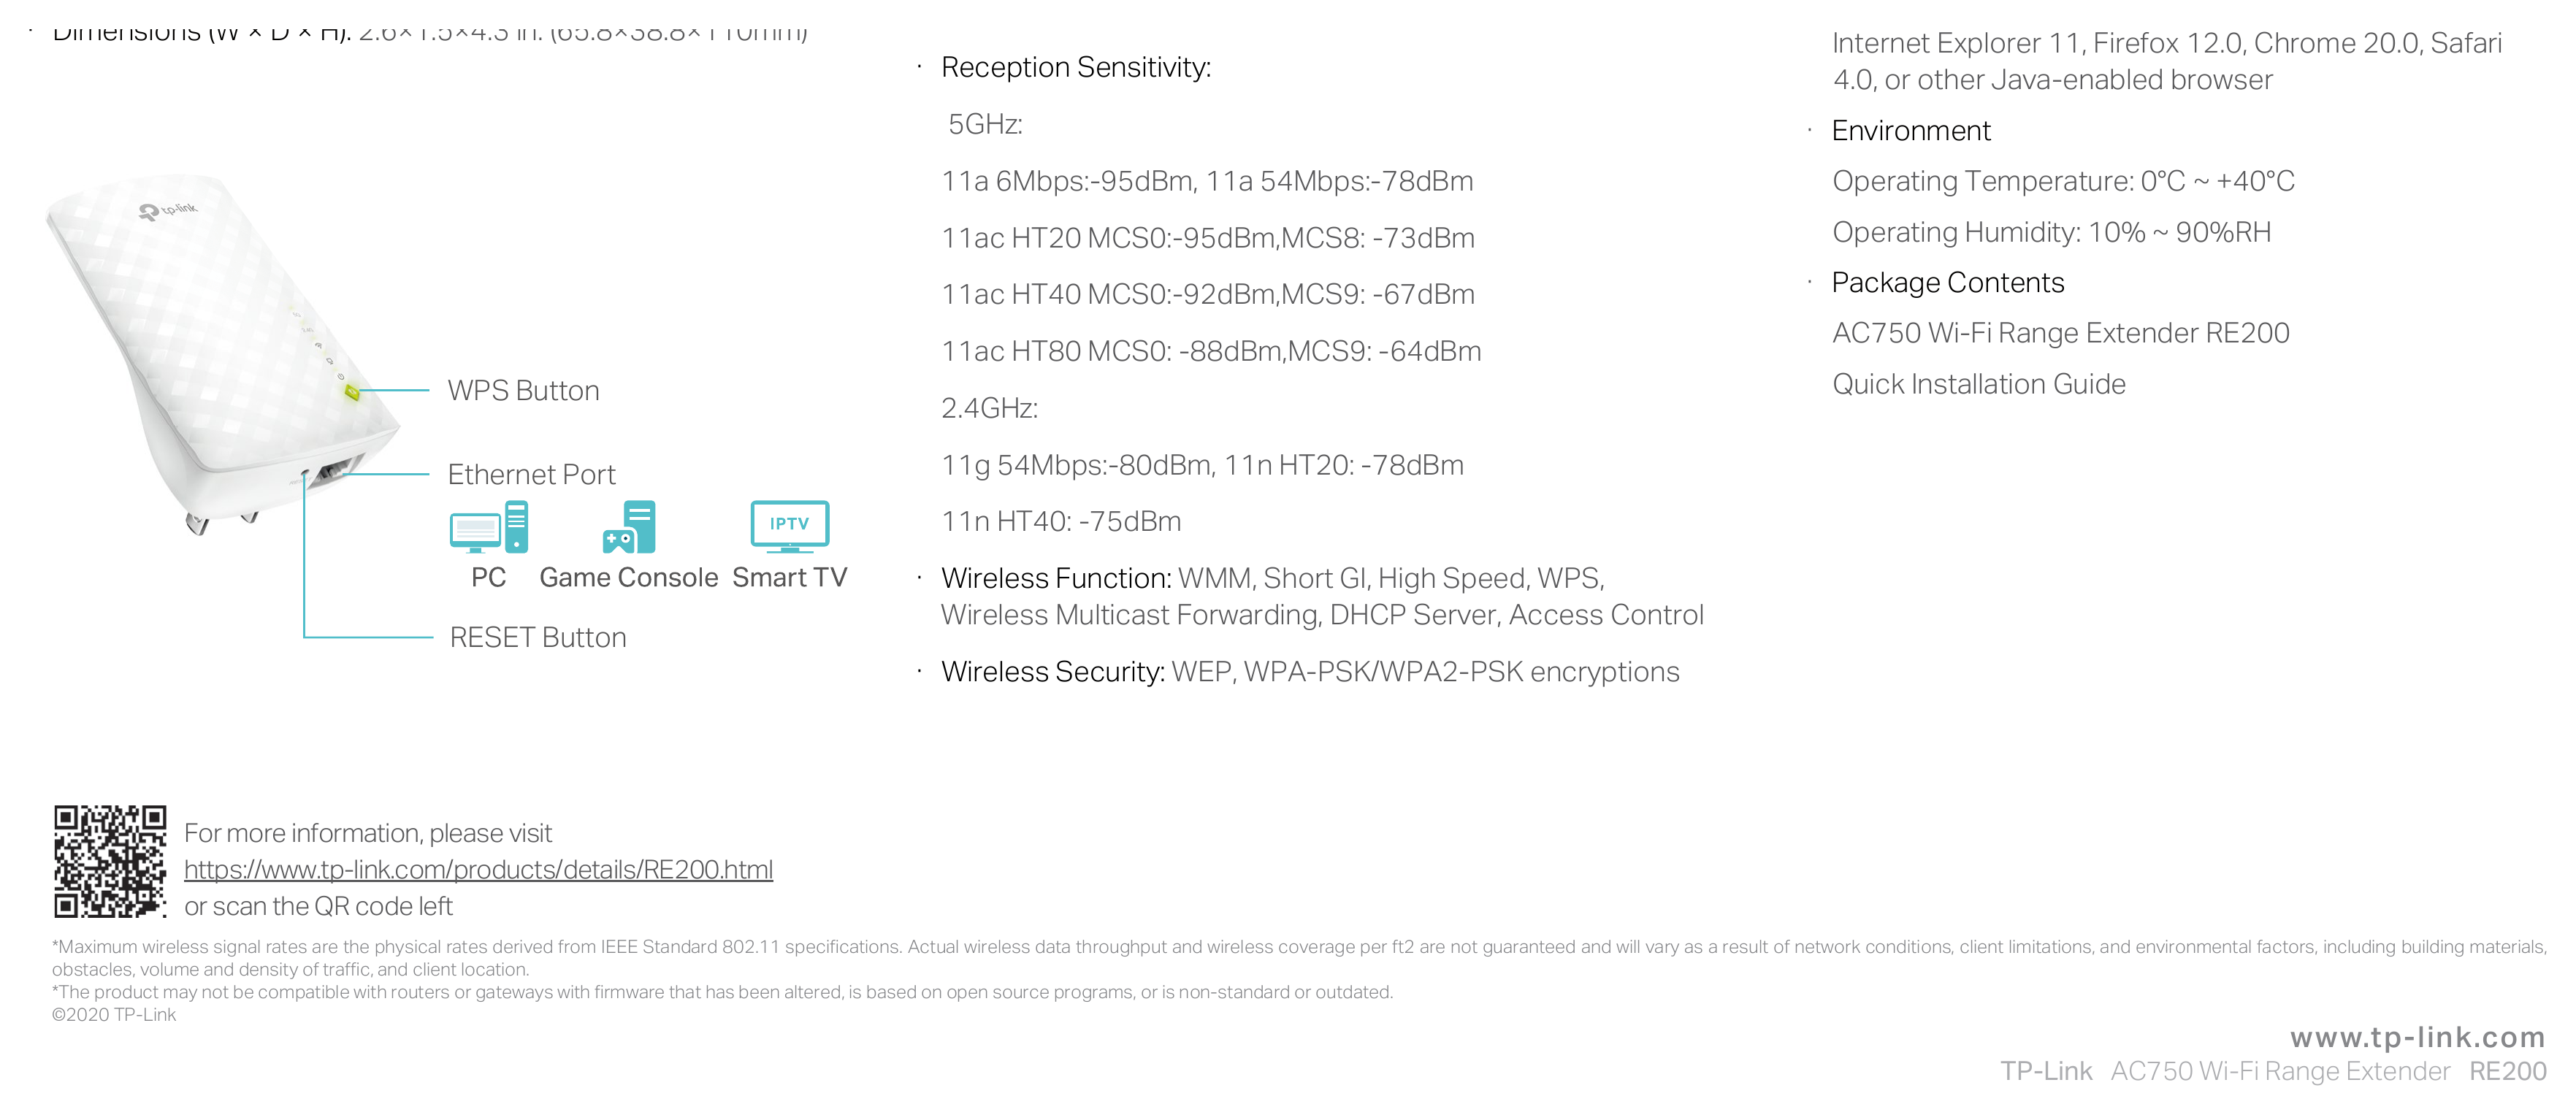Click the ©2020 TP-Link copyright notice
This screenshot has width=2576, height=1115.
[114, 1015]
